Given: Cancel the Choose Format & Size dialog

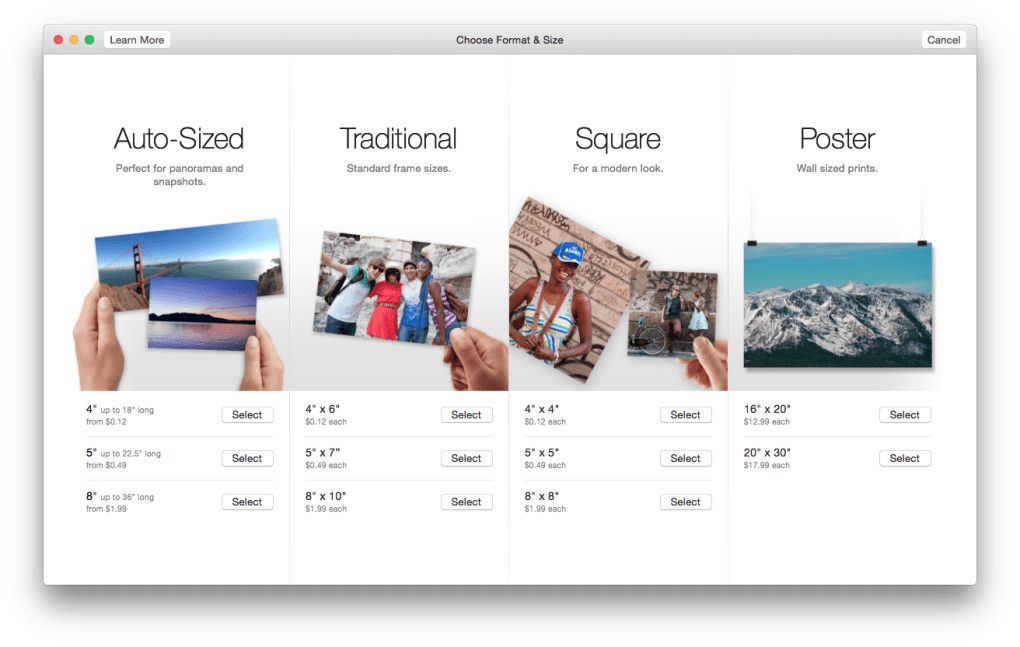Looking at the screenshot, I should [x=943, y=40].
